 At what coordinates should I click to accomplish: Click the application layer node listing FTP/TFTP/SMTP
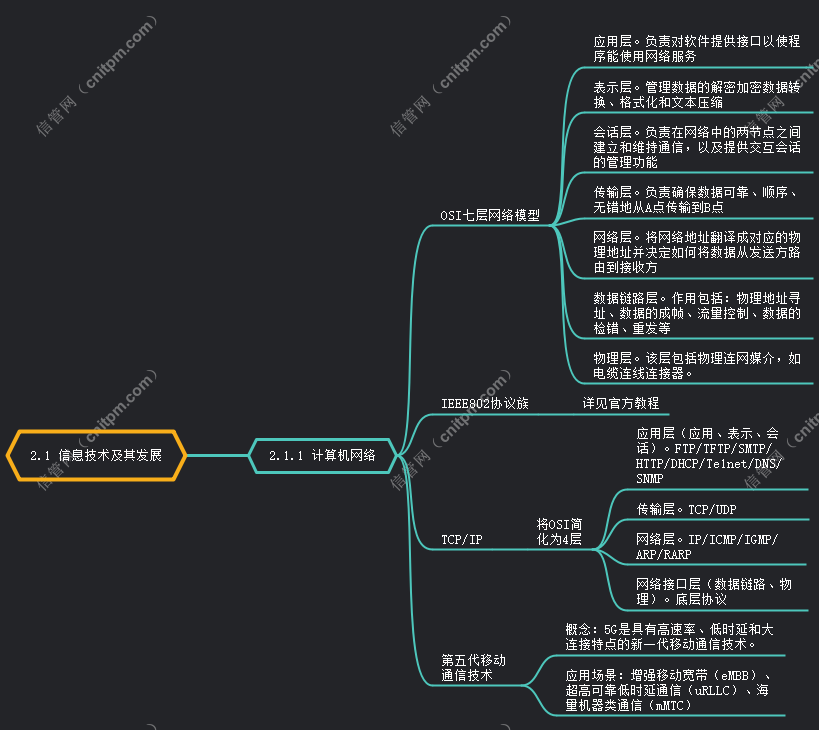tap(710, 456)
